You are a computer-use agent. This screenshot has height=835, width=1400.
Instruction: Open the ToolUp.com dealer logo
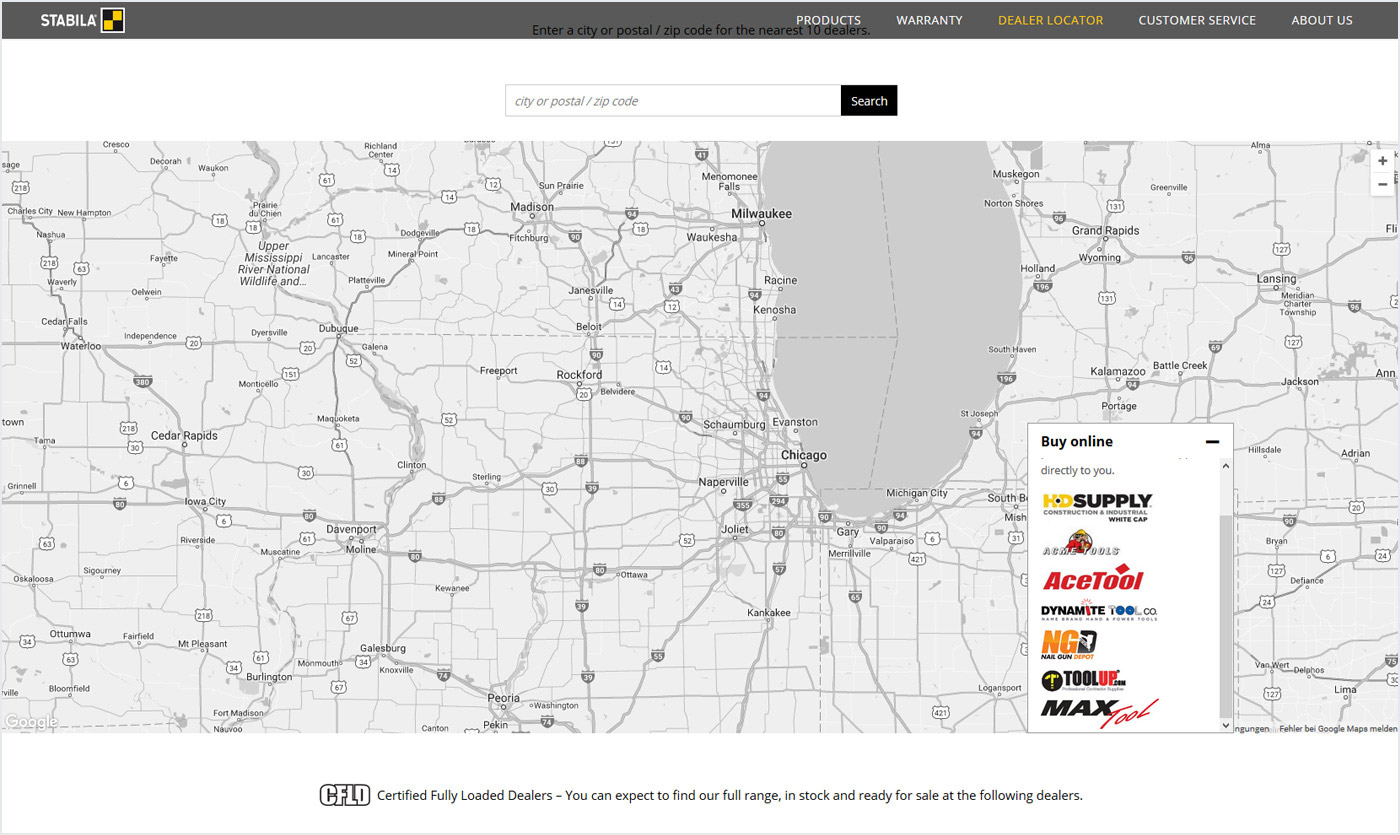click(x=1084, y=681)
